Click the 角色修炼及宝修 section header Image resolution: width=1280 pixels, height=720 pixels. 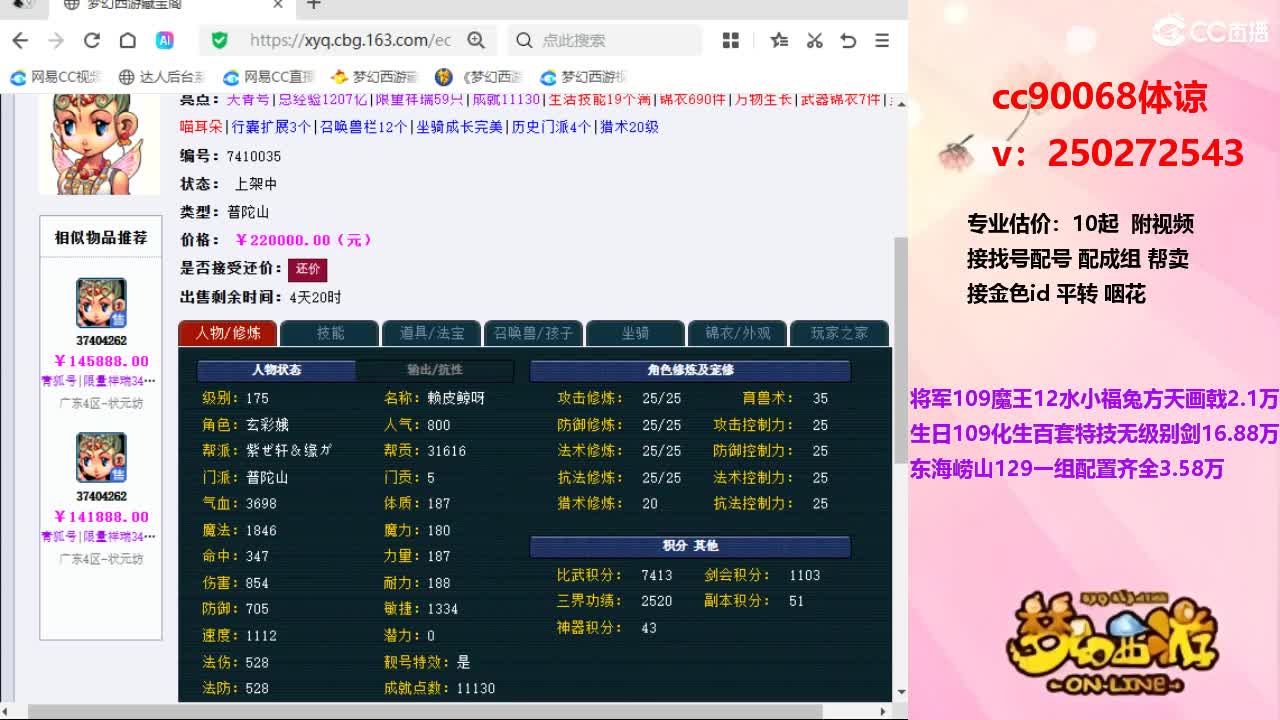tap(690, 370)
